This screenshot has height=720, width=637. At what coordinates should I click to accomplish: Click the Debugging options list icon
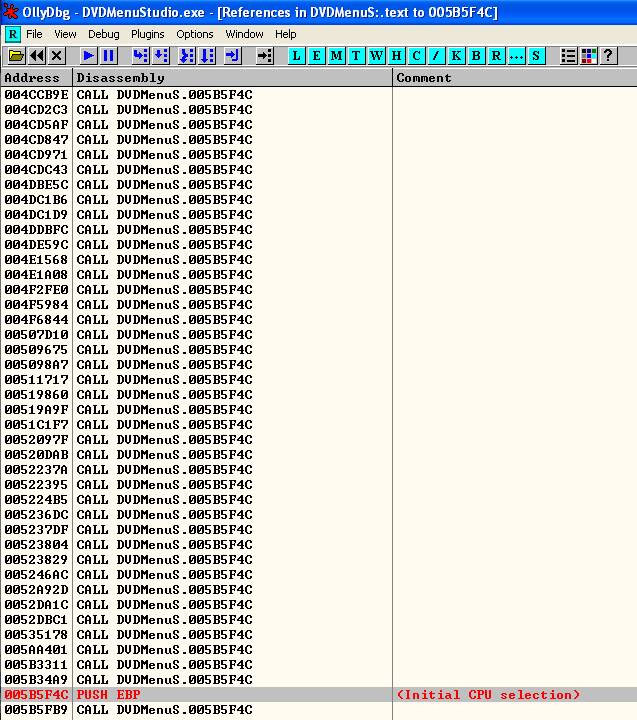point(568,56)
